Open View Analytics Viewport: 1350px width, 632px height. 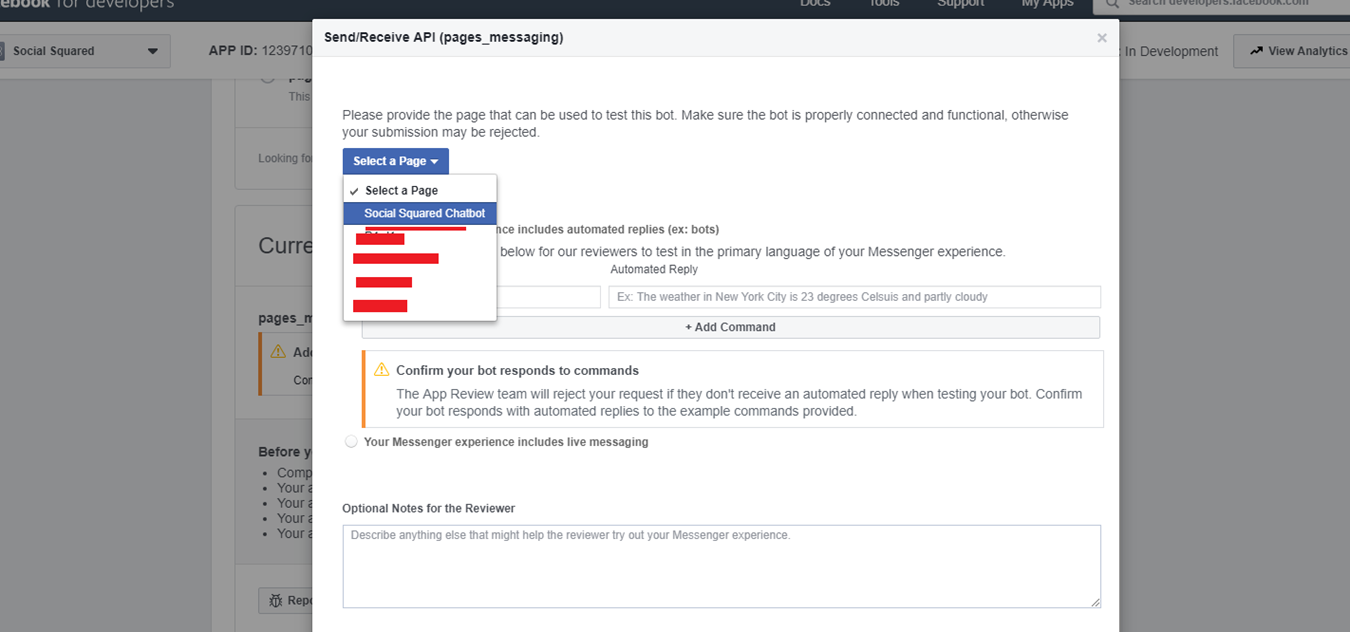pos(1298,51)
